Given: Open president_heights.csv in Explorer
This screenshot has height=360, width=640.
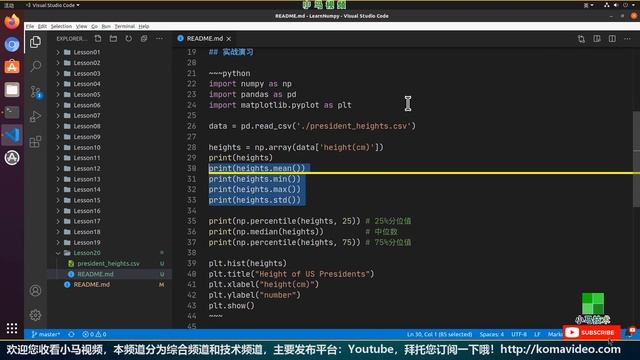Looking at the screenshot, I should [108, 264].
